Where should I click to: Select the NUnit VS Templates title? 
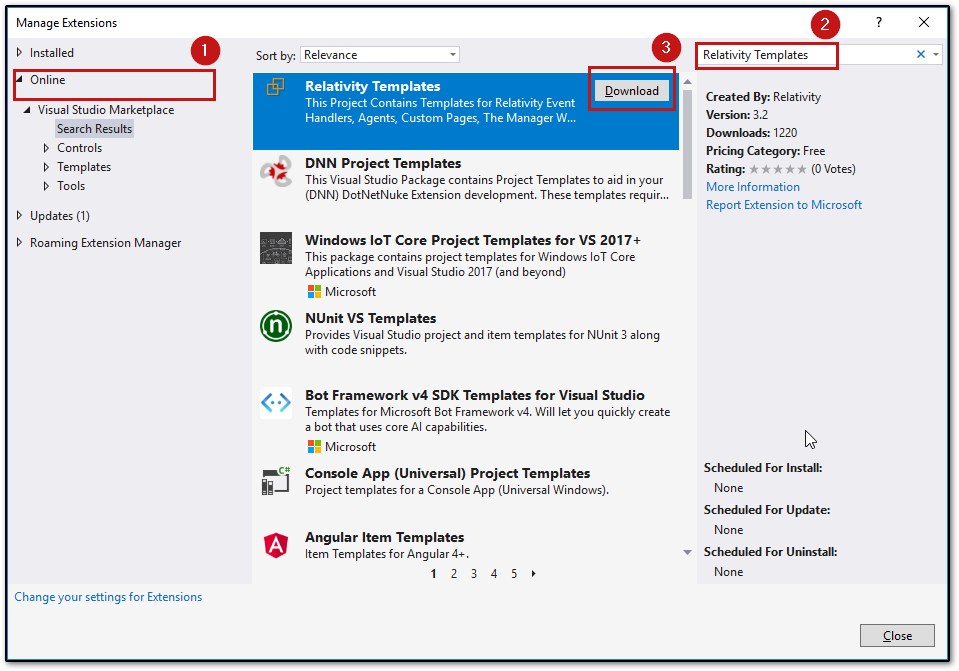click(371, 318)
